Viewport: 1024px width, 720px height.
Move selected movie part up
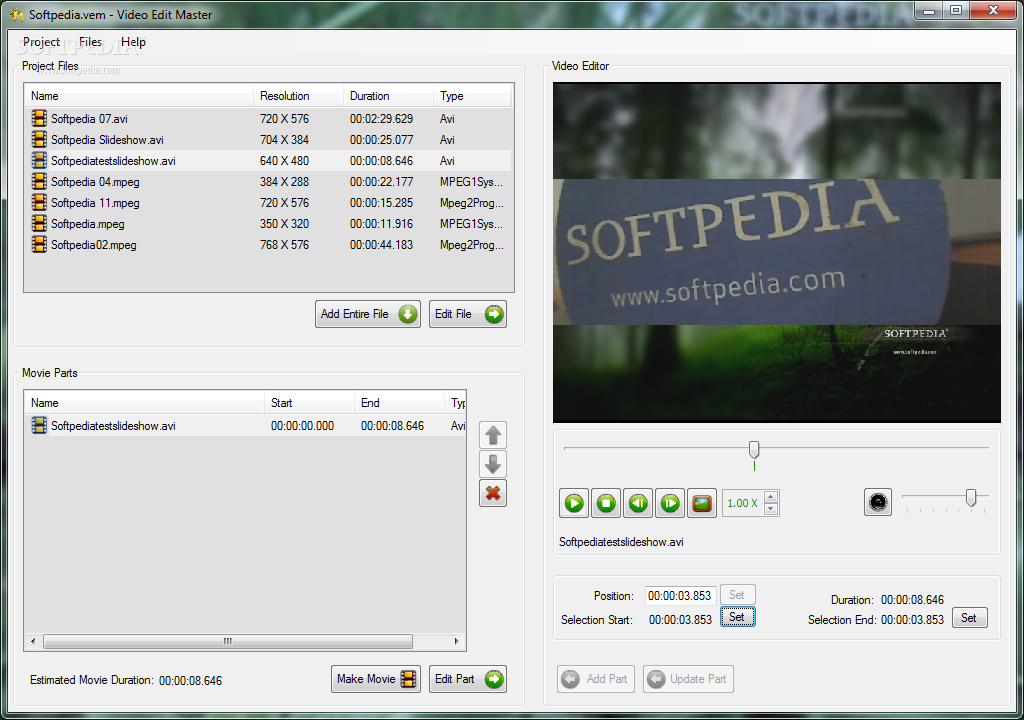[493, 435]
